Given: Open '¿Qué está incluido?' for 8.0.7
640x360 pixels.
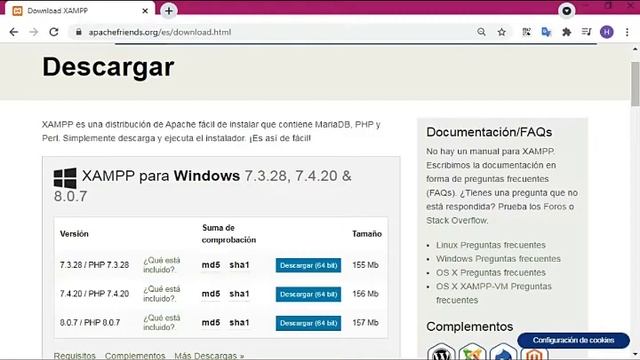Looking at the screenshot, I should [162, 322].
